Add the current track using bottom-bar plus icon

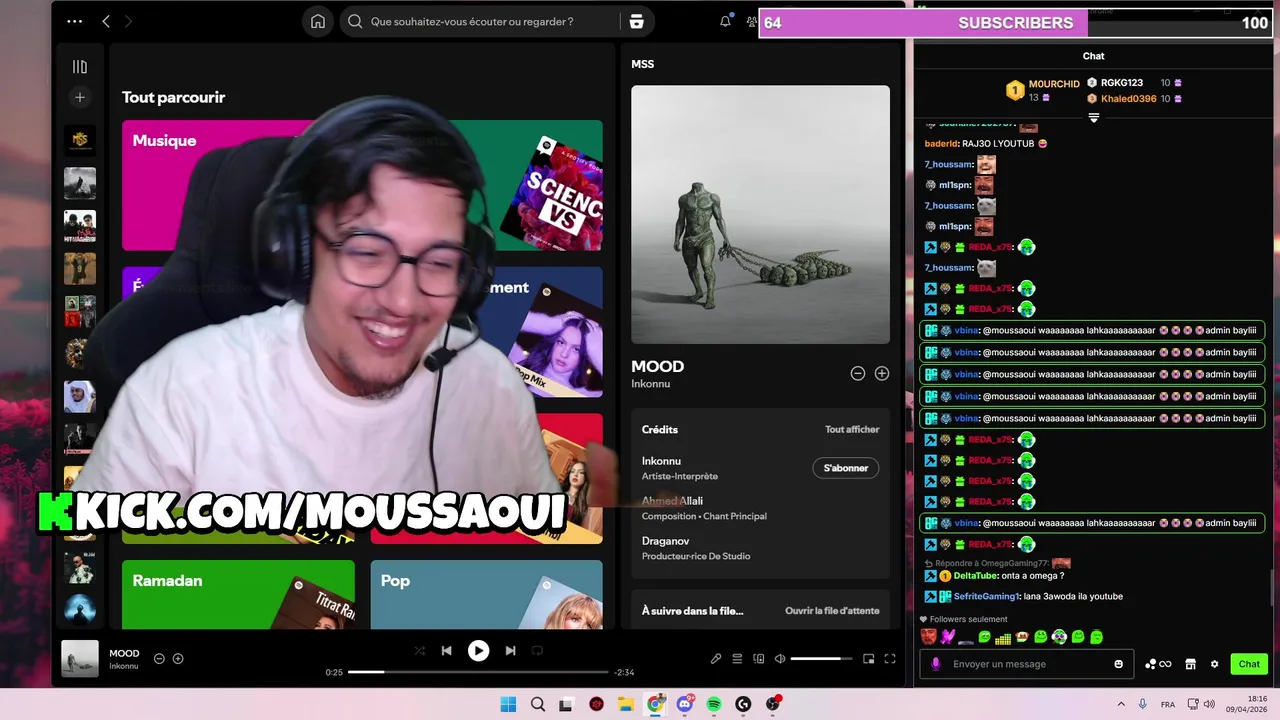click(178, 658)
